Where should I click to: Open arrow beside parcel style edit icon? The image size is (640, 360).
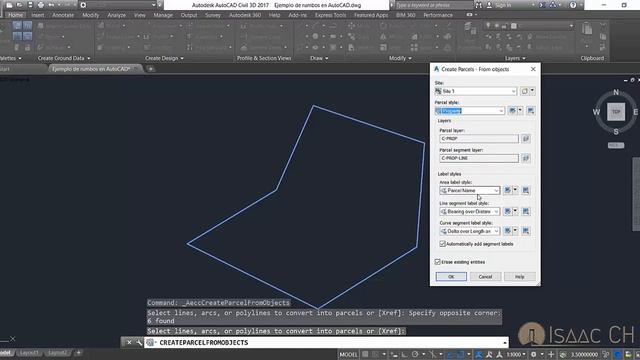tap(520, 111)
